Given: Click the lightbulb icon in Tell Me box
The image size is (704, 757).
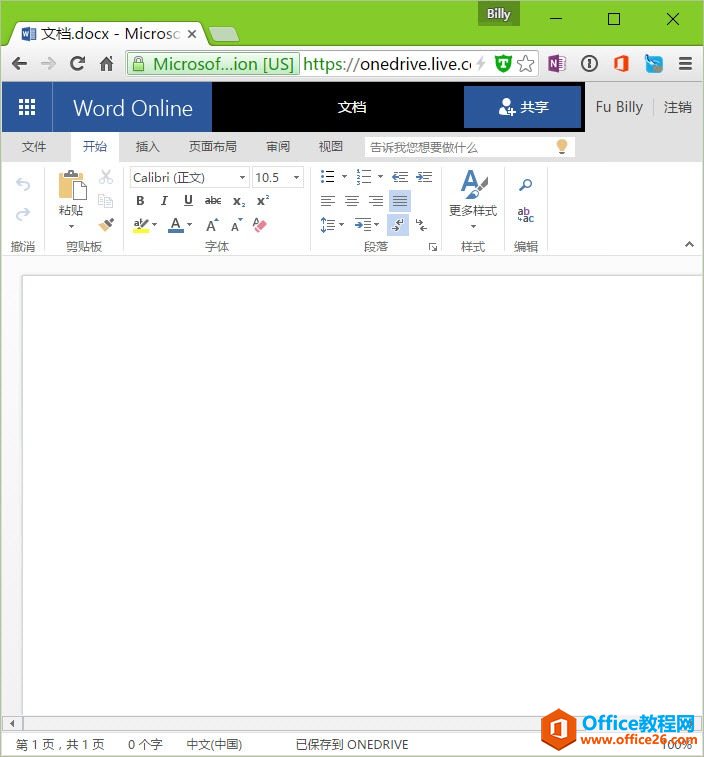Looking at the screenshot, I should 562,146.
